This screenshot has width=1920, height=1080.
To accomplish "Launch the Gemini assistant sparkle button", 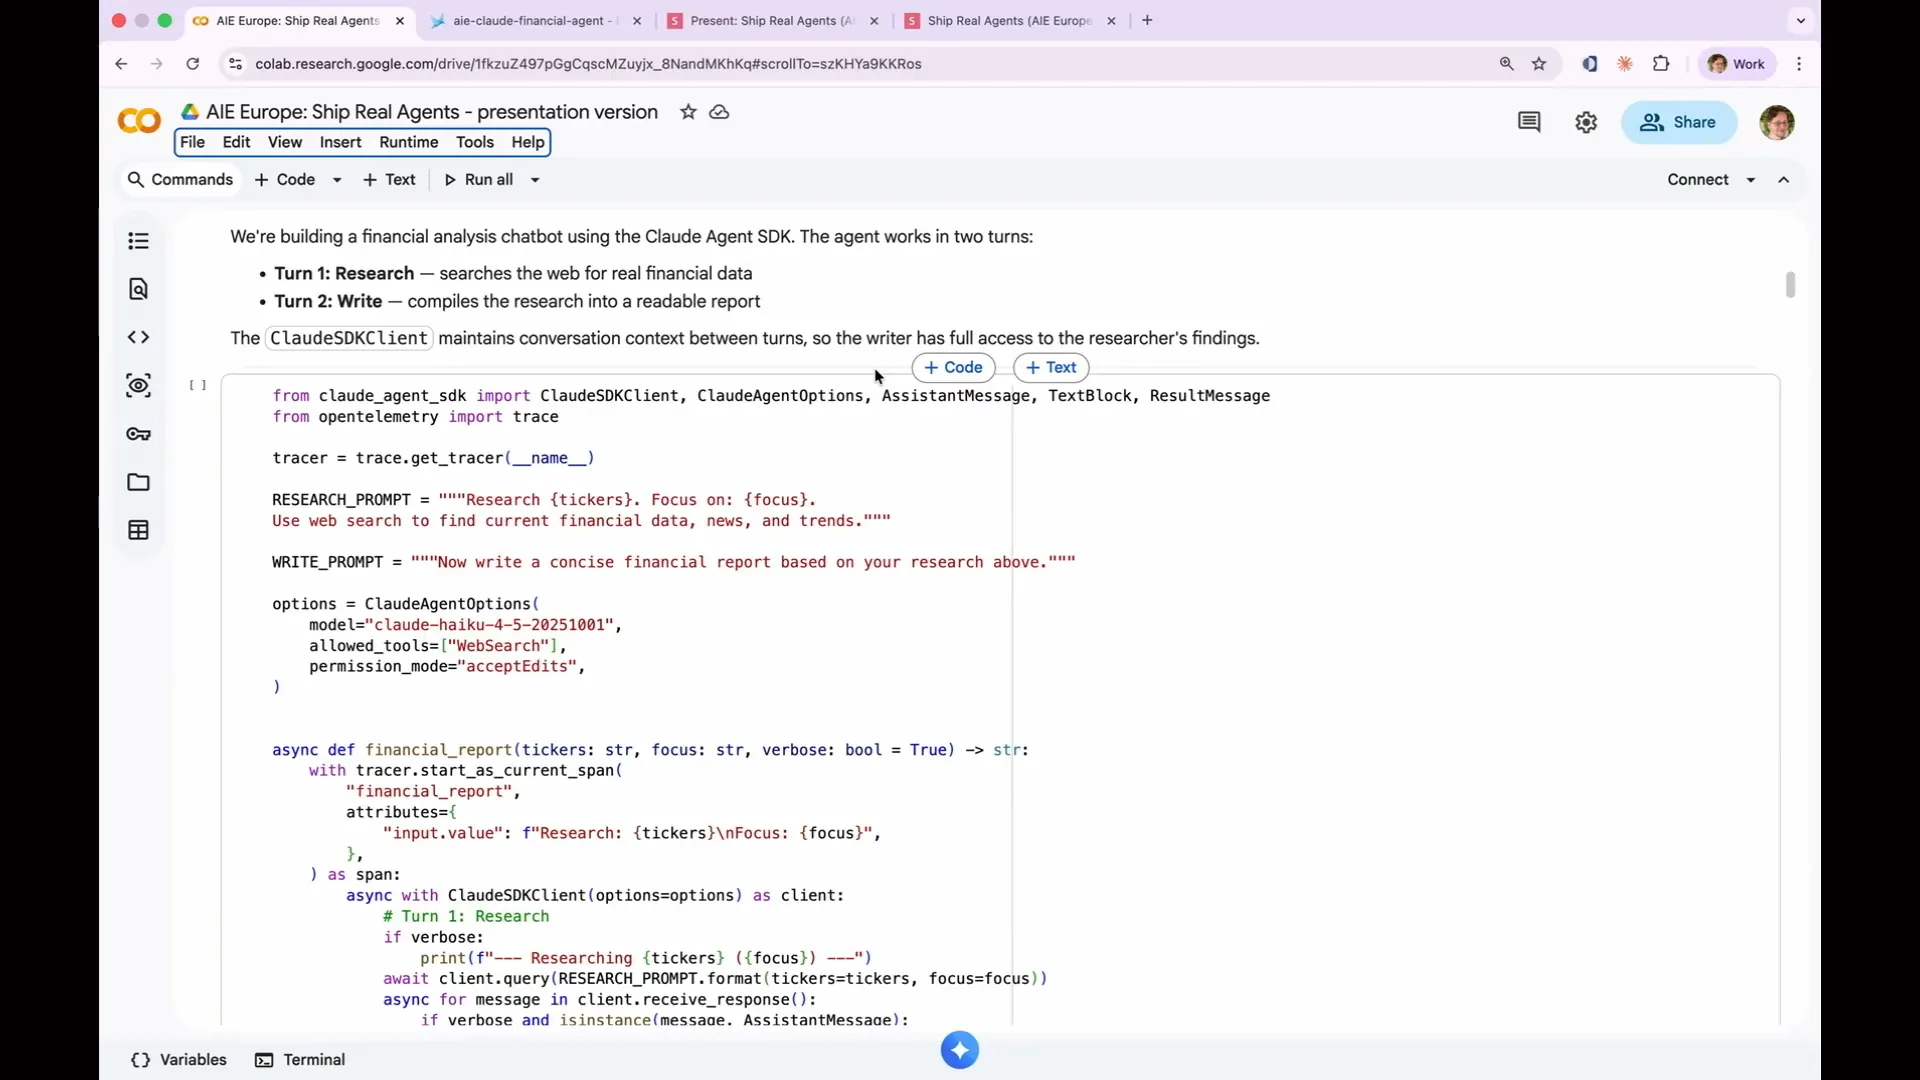I will 960,1050.
